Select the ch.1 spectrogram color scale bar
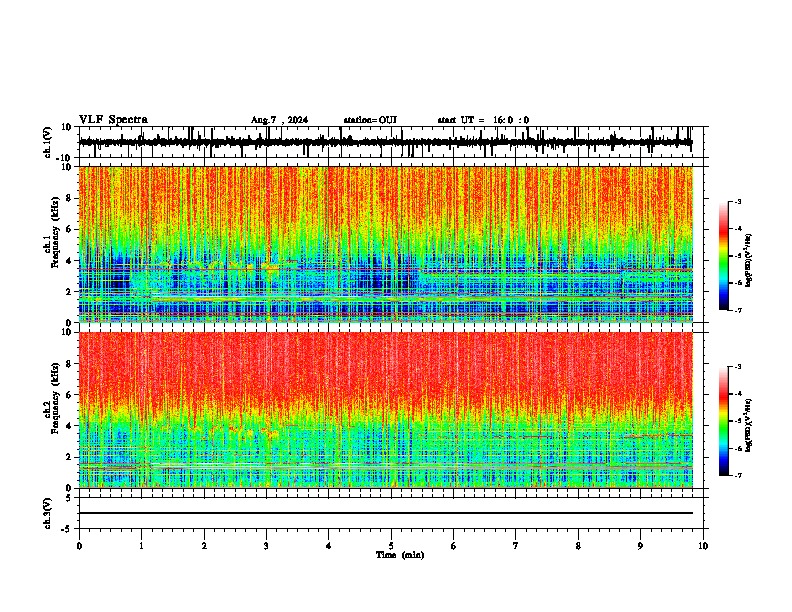792x612 pixels. pyautogui.click(x=723, y=256)
